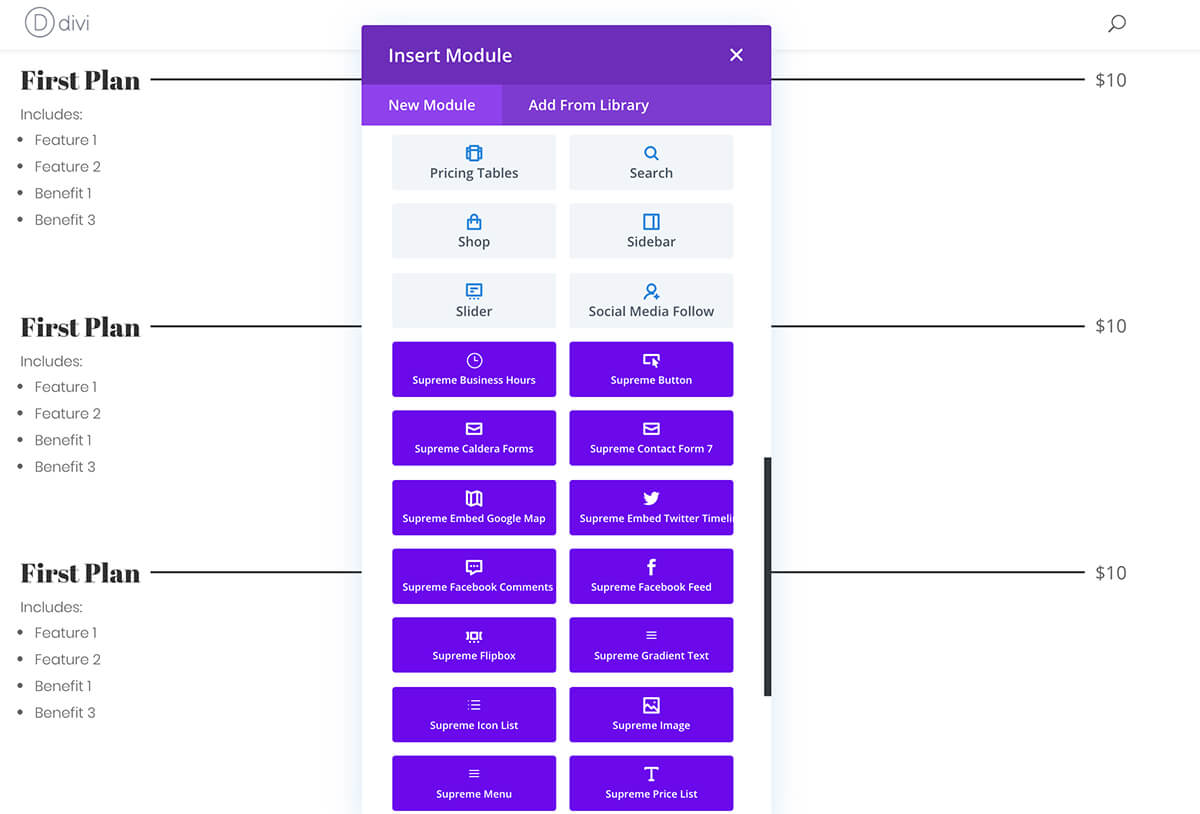Insert the Supreme Menu module

(474, 783)
